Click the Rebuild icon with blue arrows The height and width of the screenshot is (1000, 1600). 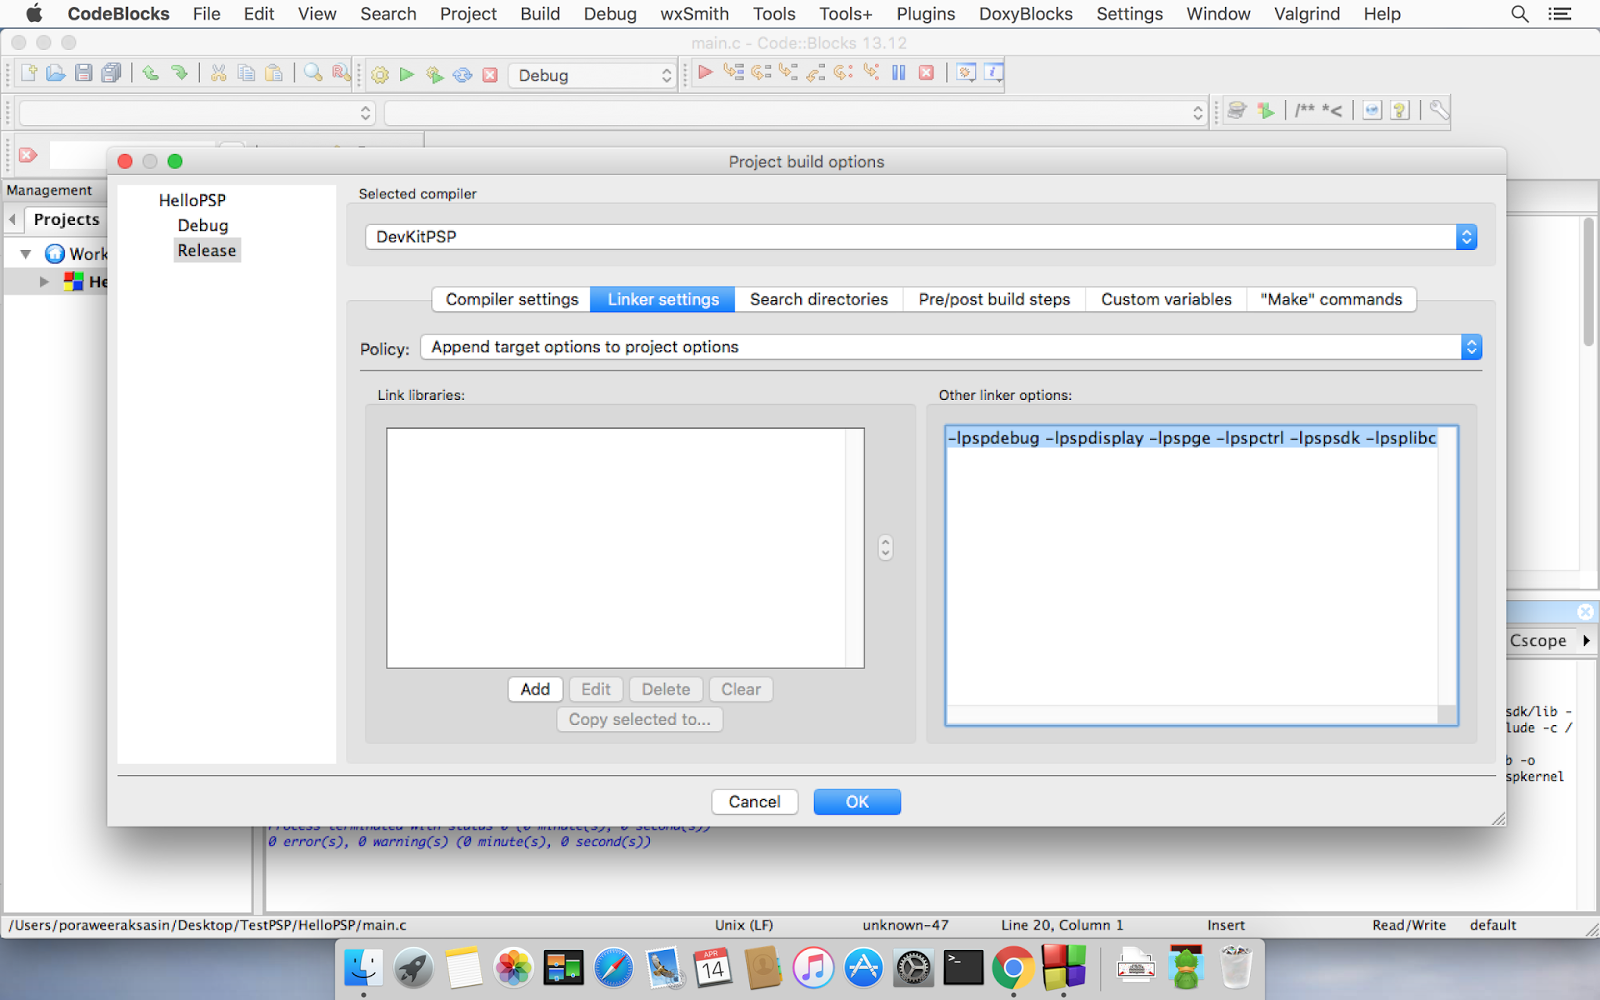click(462, 74)
